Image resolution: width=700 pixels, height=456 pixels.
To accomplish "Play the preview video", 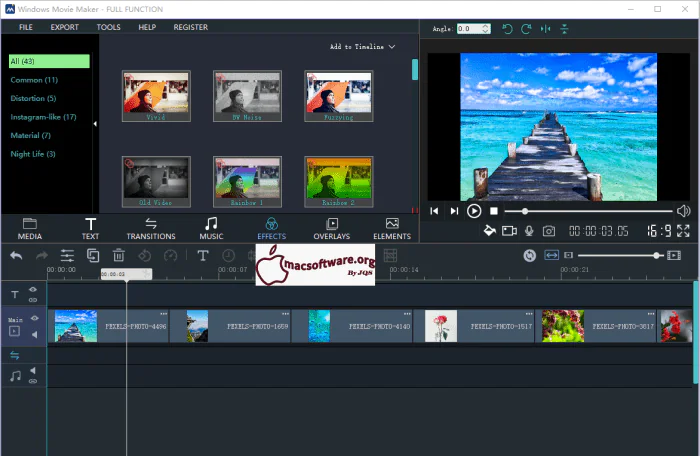I will (474, 211).
